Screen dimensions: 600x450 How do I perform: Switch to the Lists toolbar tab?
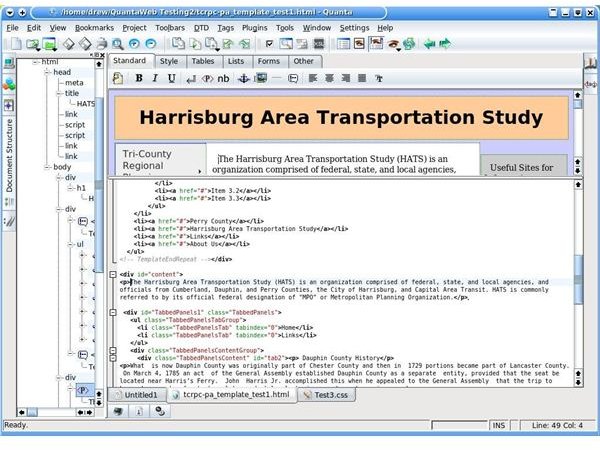(x=236, y=61)
